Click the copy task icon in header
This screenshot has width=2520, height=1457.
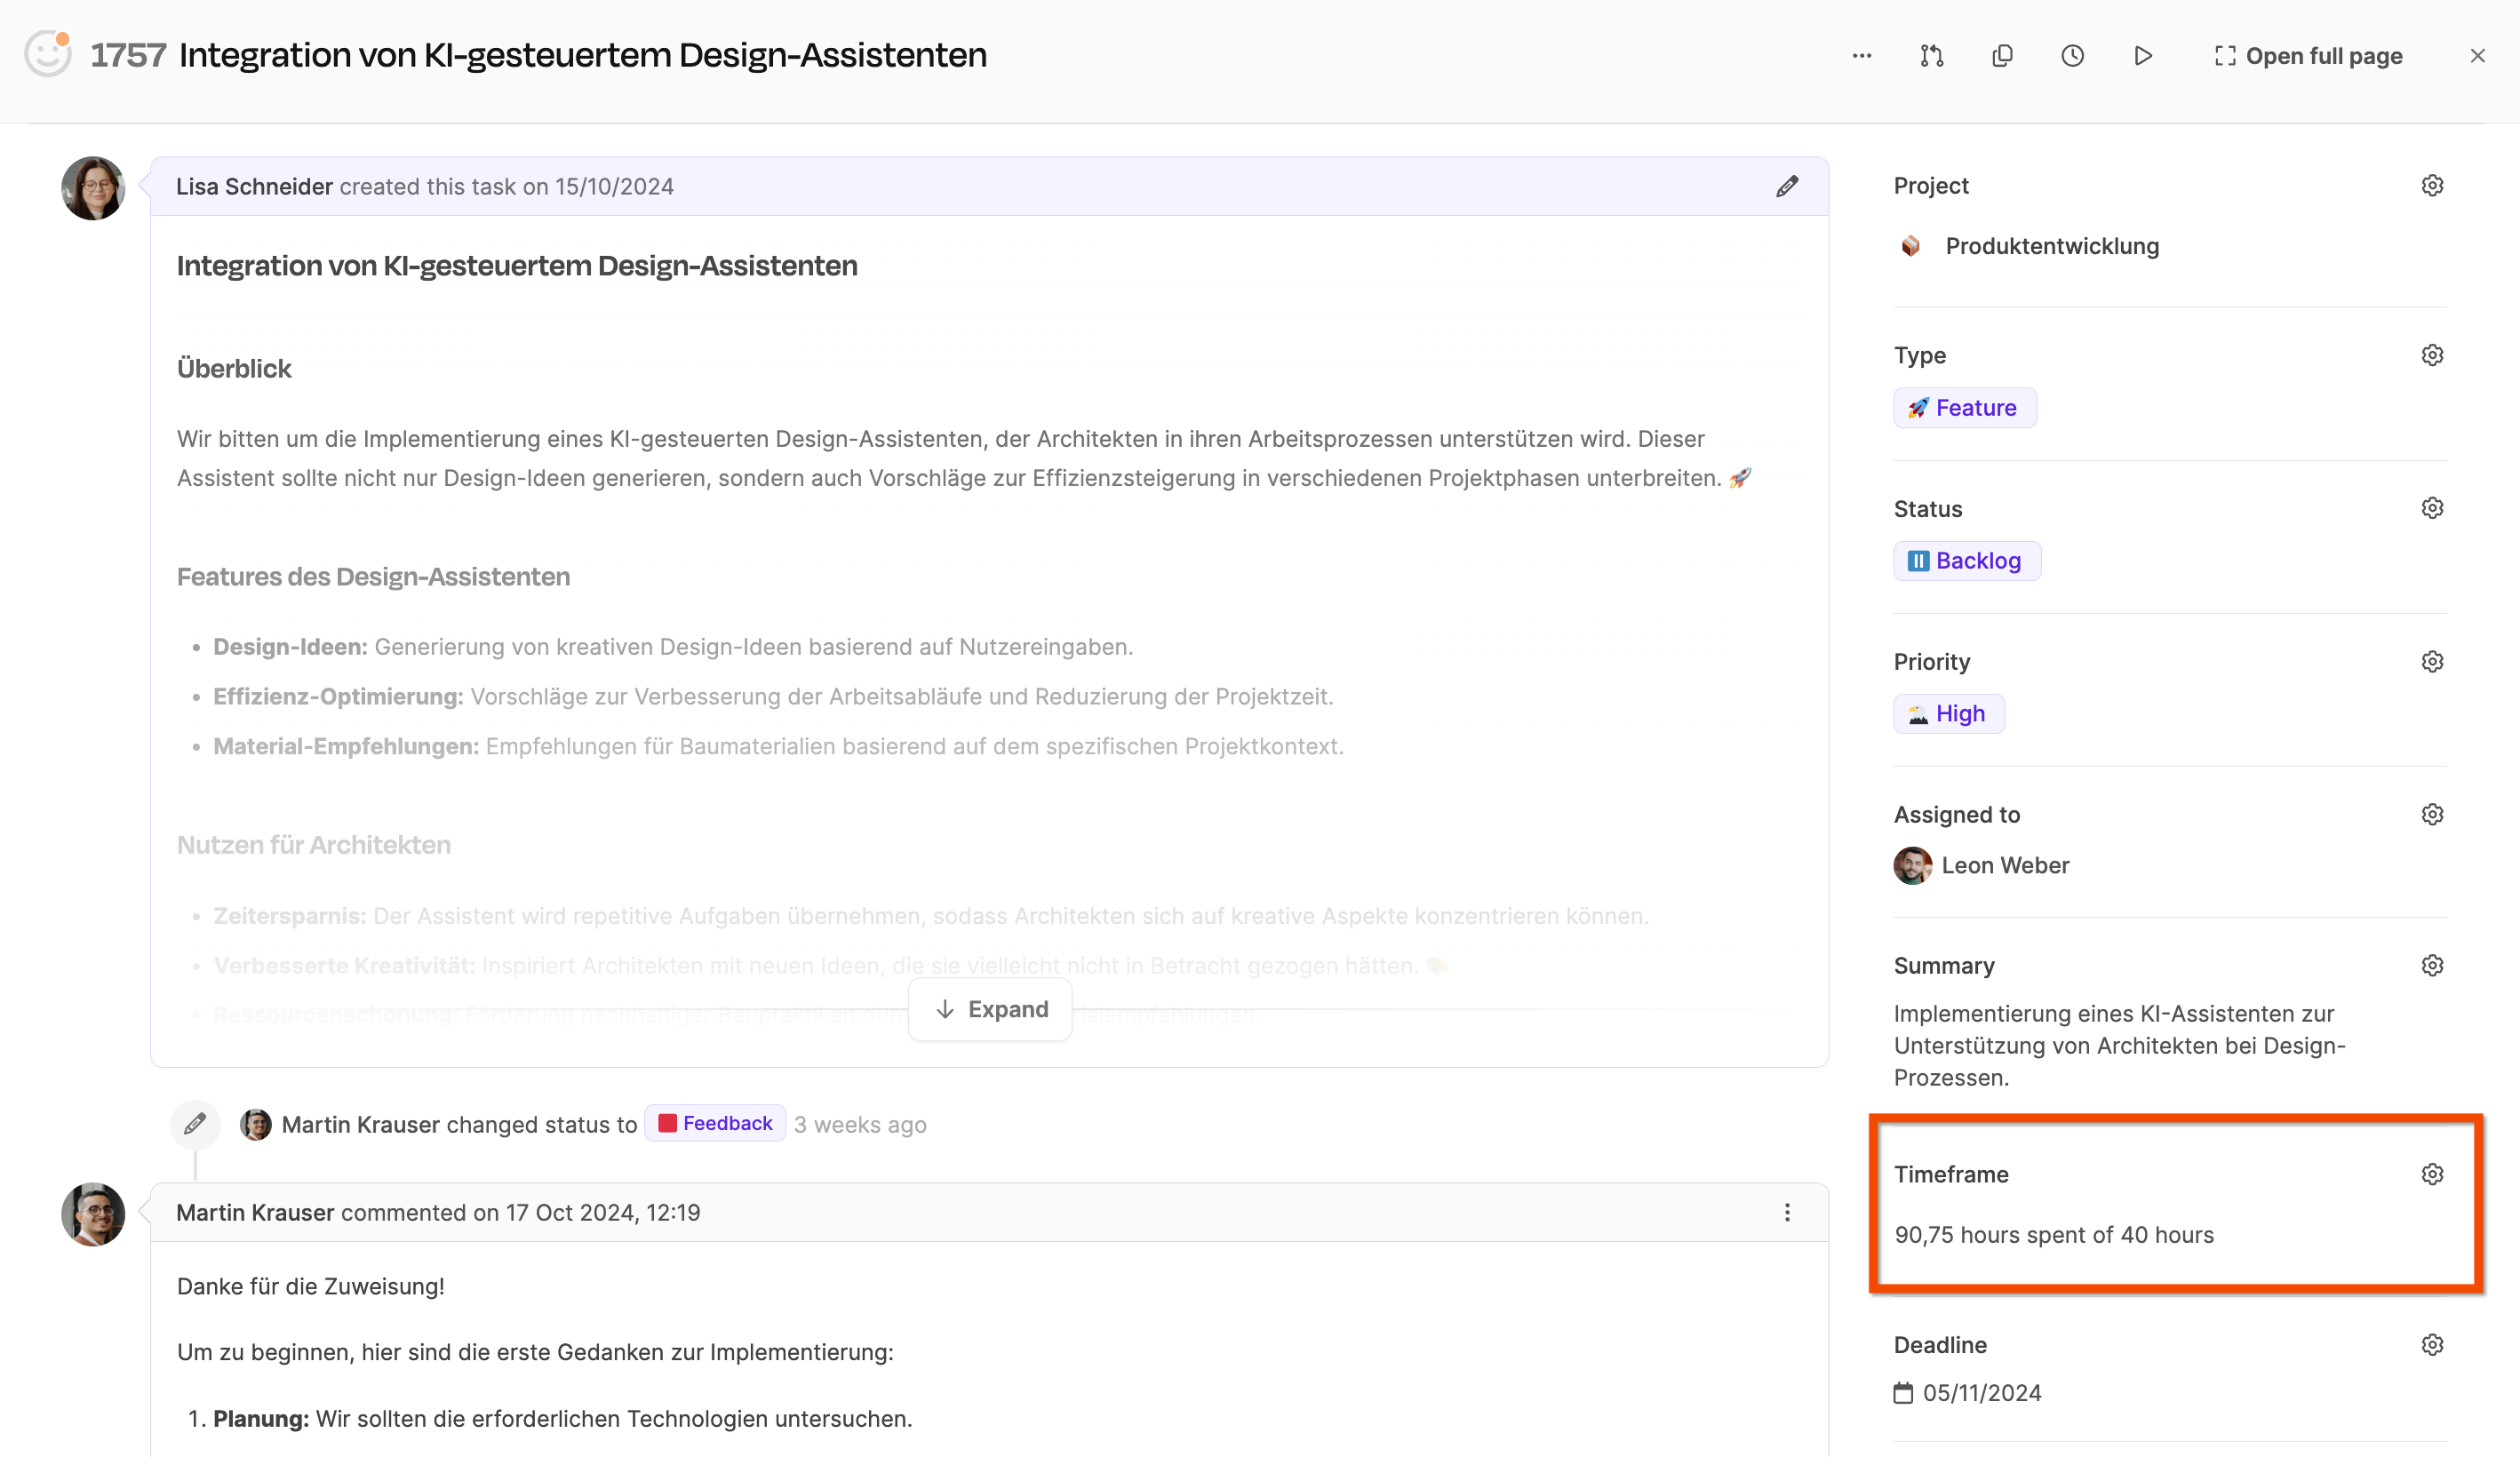tap(2002, 56)
